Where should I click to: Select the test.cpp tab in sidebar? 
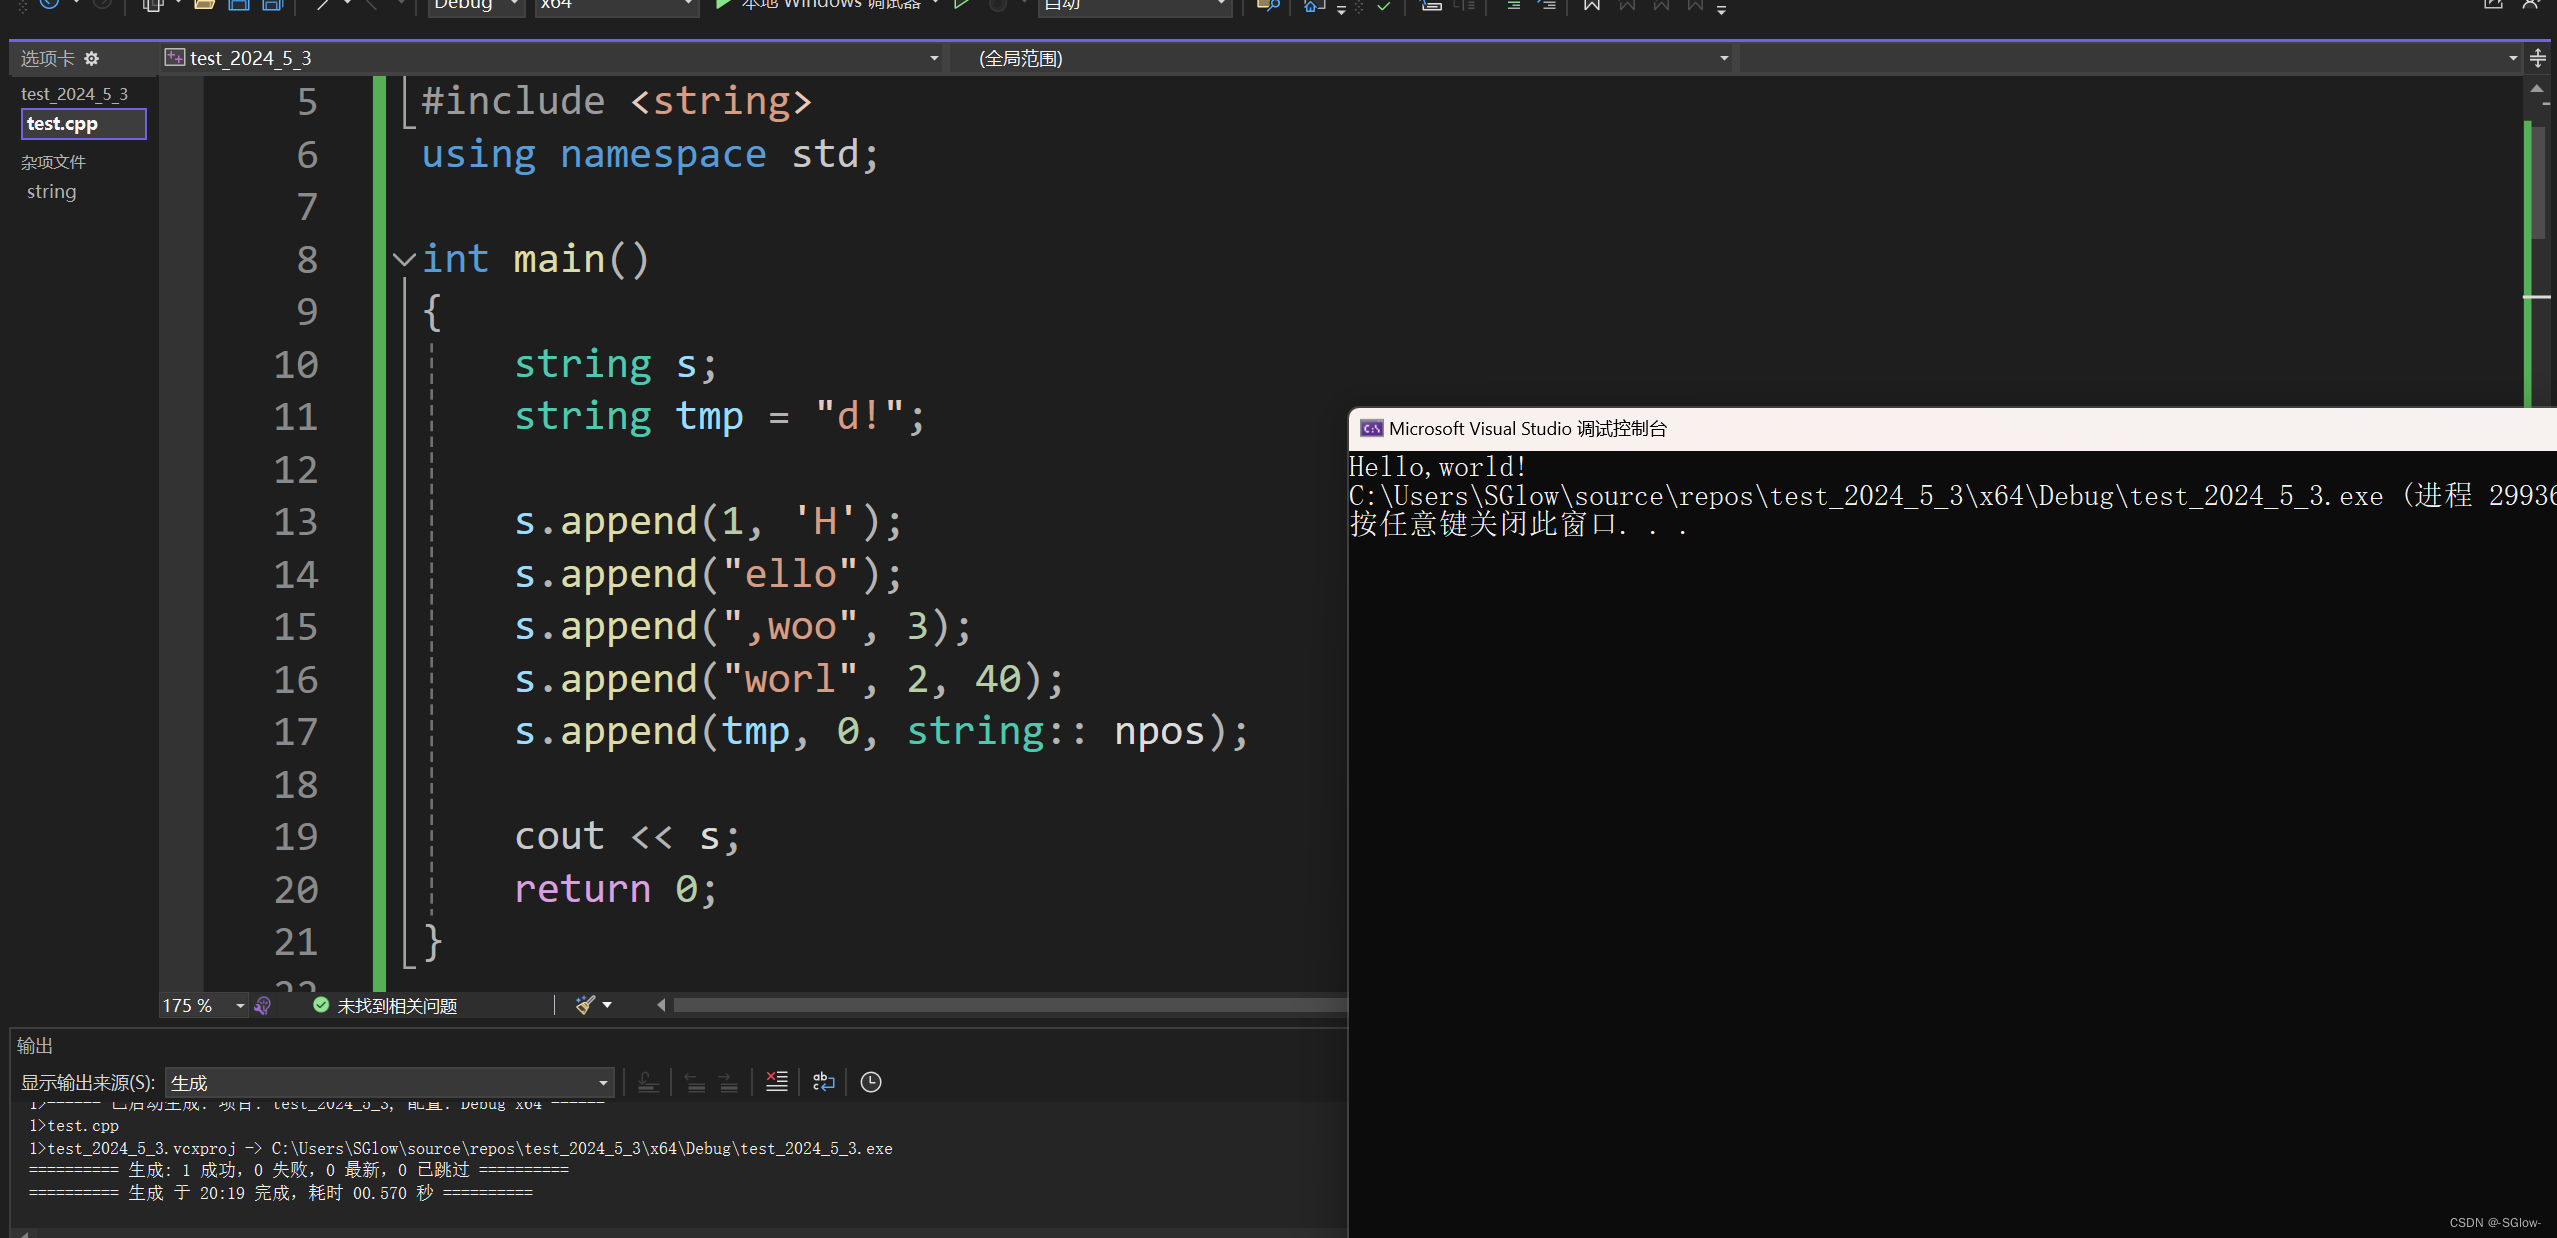(x=83, y=124)
